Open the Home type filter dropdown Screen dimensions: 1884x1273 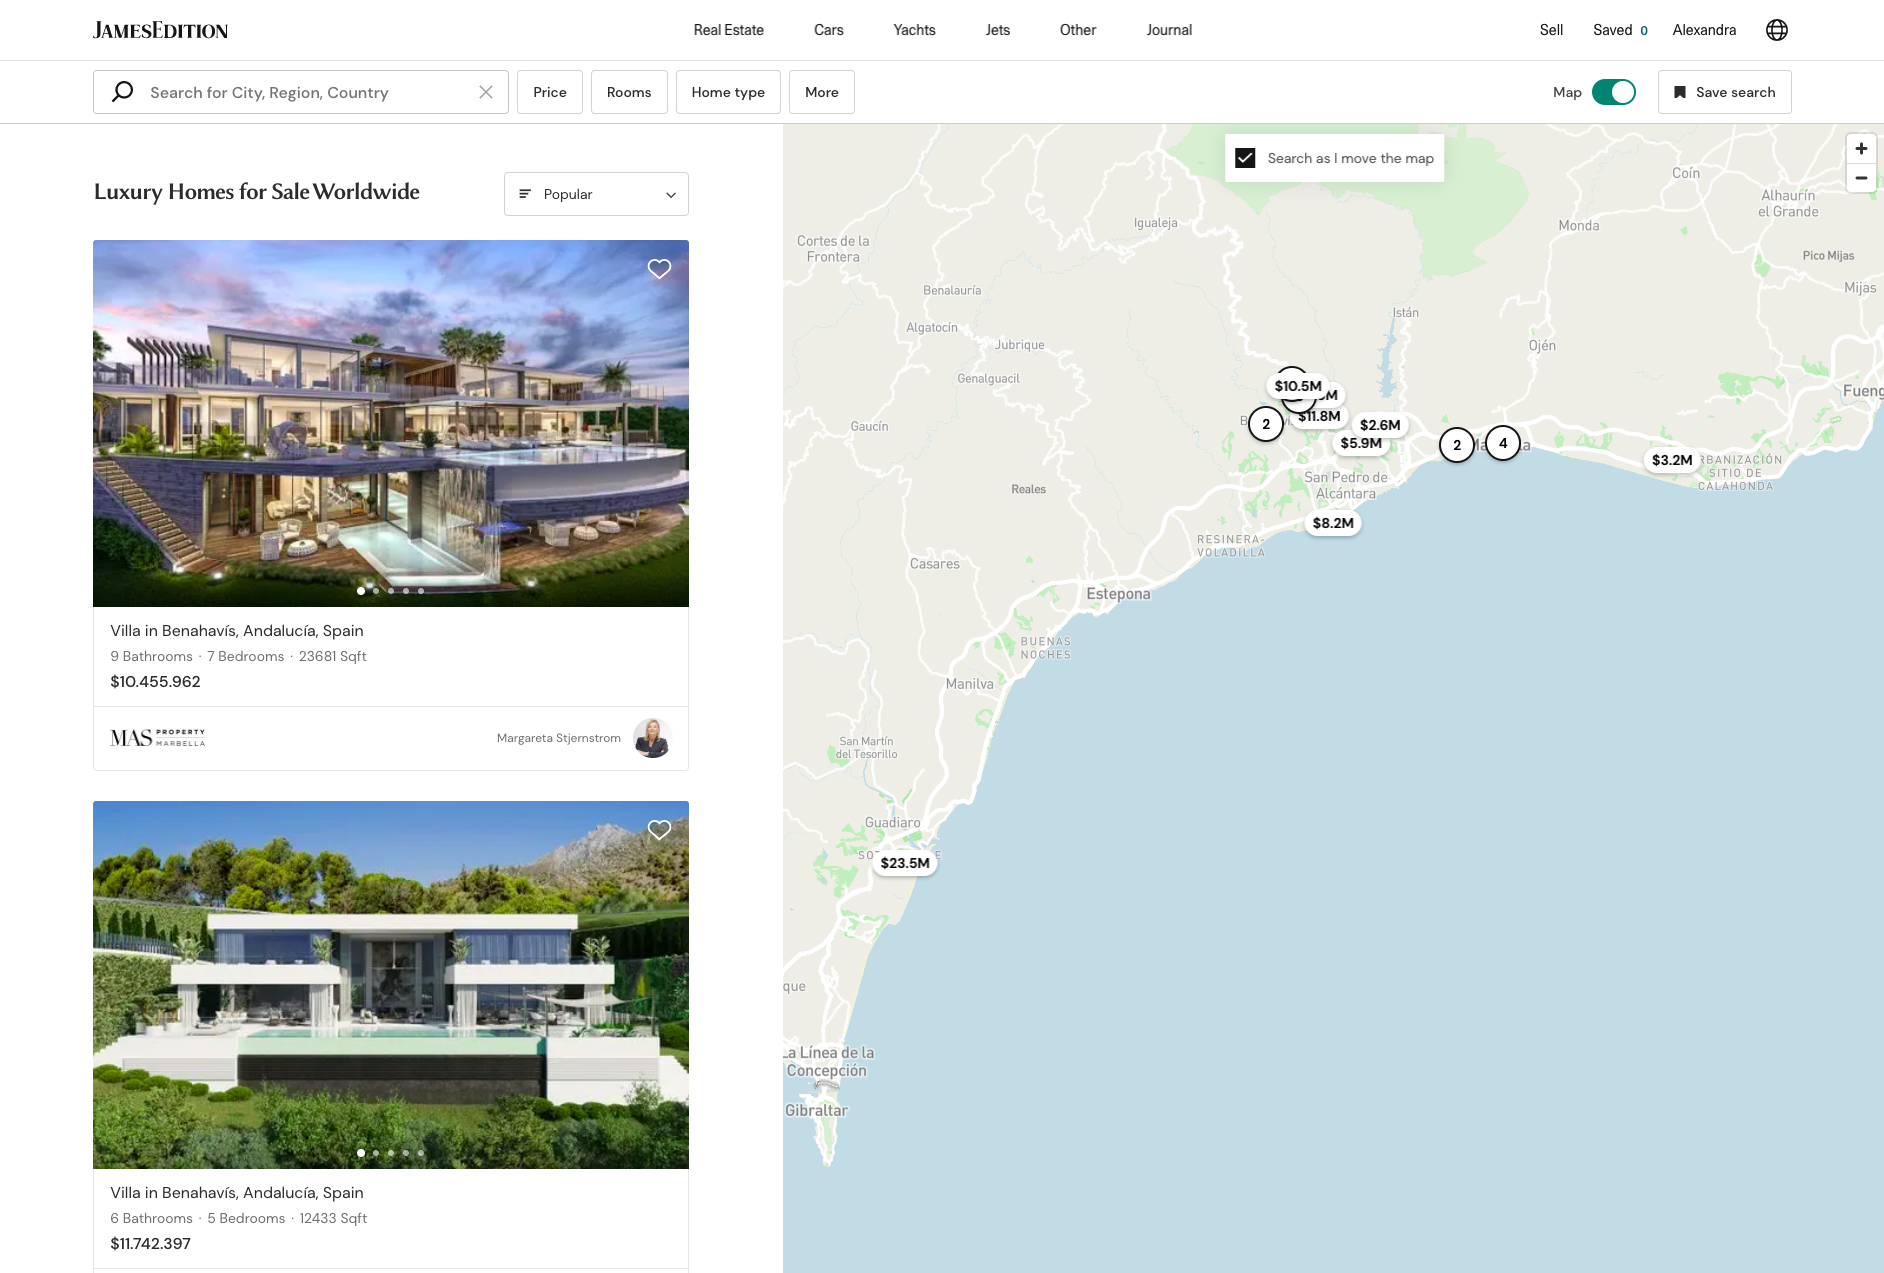[x=728, y=92]
